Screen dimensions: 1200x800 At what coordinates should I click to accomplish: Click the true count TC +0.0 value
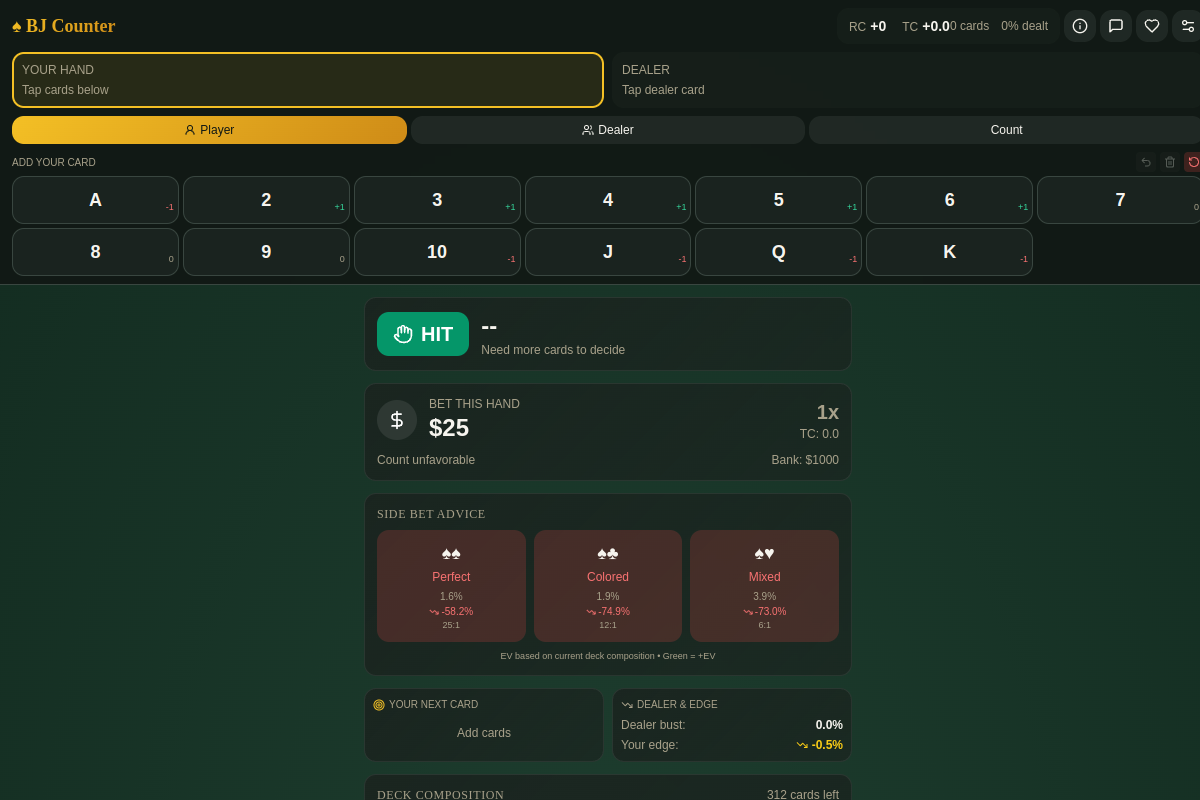(926, 26)
